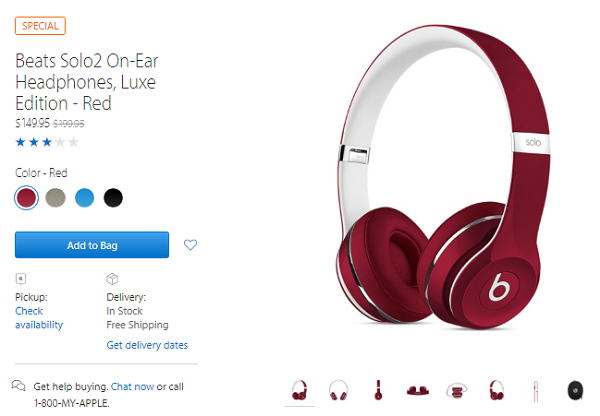The width and height of the screenshot is (600, 416).
Task: Open the Check availability pickup link
Action: pyautogui.click(x=38, y=318)
